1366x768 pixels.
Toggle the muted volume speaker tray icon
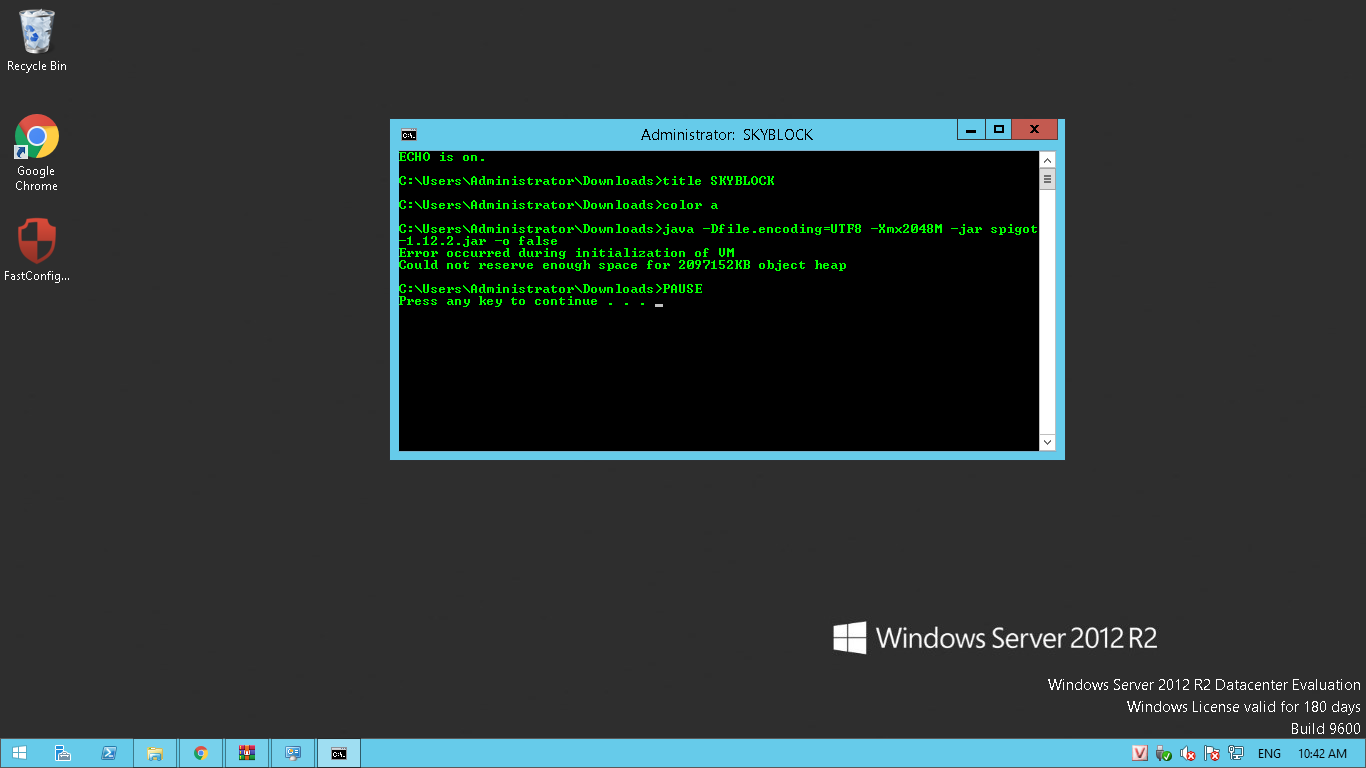[1188, 753]
